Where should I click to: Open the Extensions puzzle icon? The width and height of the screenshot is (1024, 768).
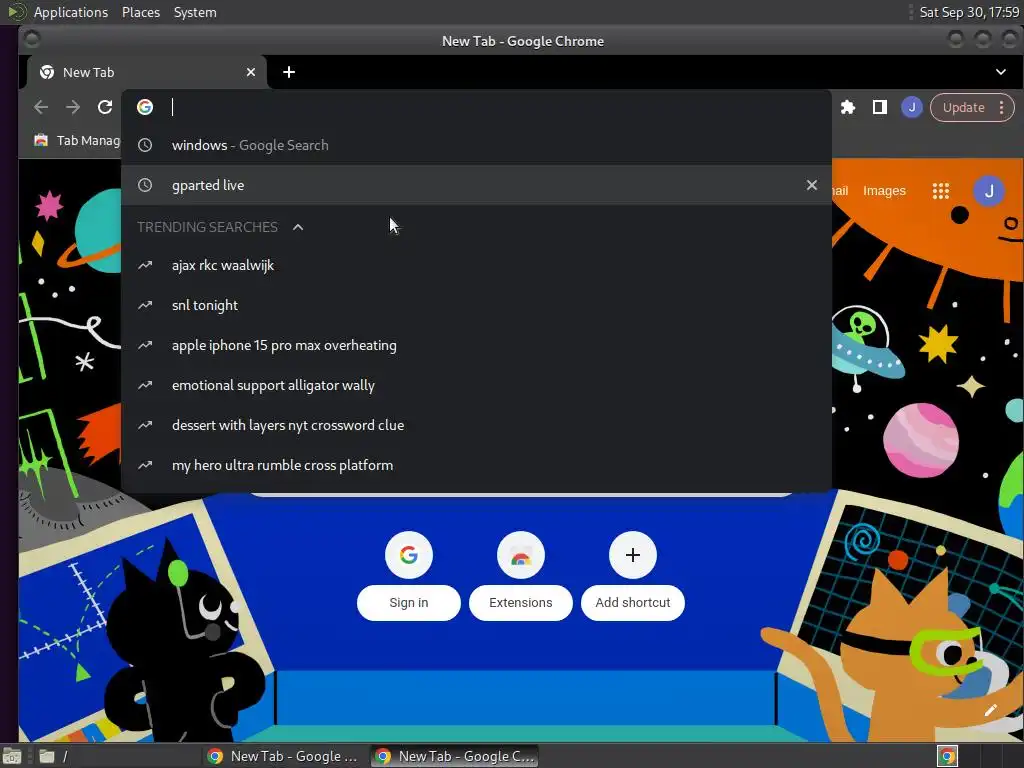[848, 107]
